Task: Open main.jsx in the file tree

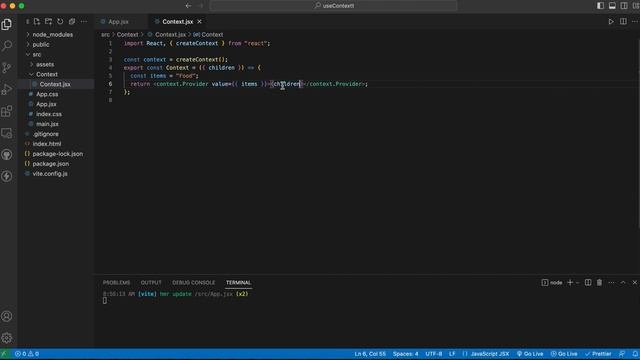Action: [47, 124]
